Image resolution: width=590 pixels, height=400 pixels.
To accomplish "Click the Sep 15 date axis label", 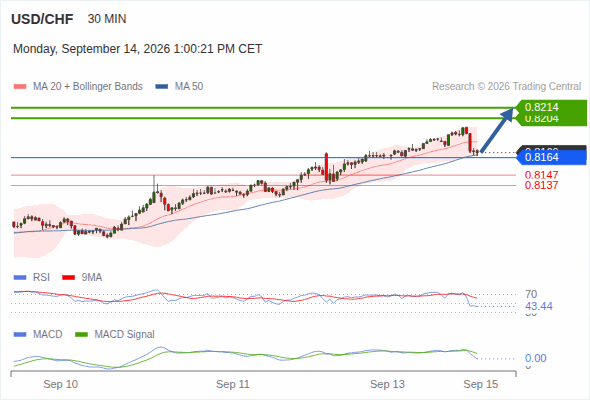I will pyautogui.click(x=481, y=385).
